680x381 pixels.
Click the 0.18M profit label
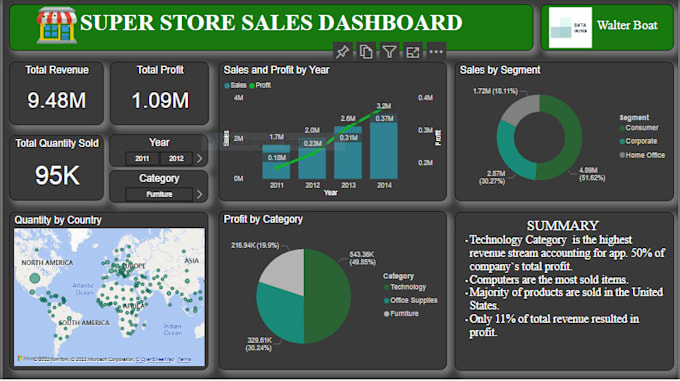[x=277, y=158]
